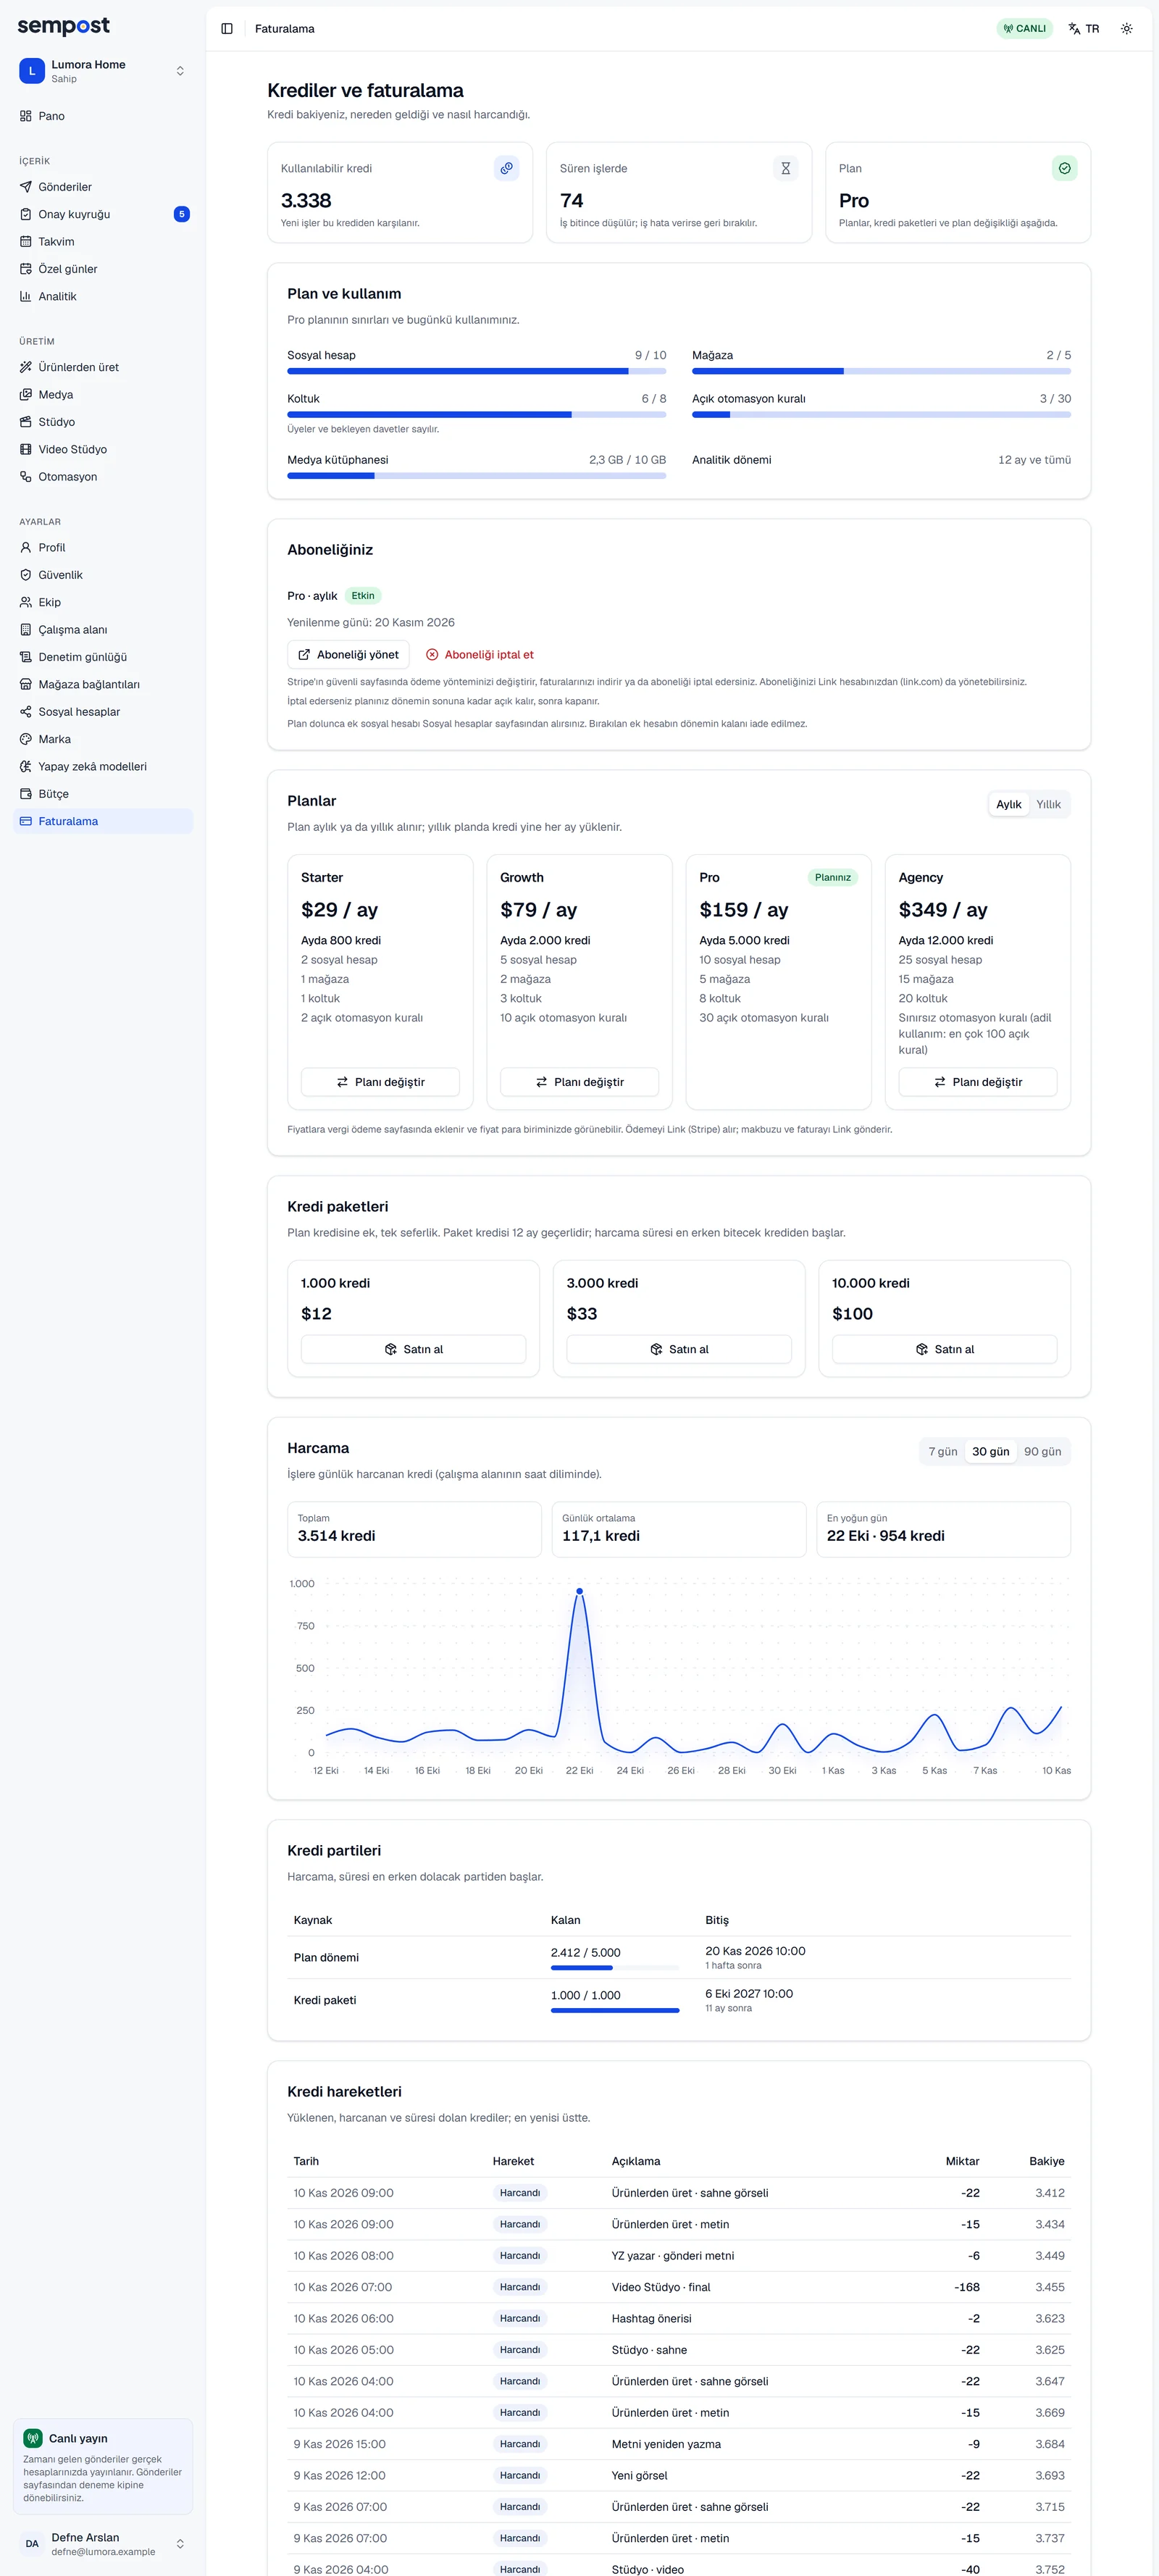Screen dimensions: 1159x2576
Task: Click the Kullanılabilir kredi card coins icon
Action: (x=507, y=169)
